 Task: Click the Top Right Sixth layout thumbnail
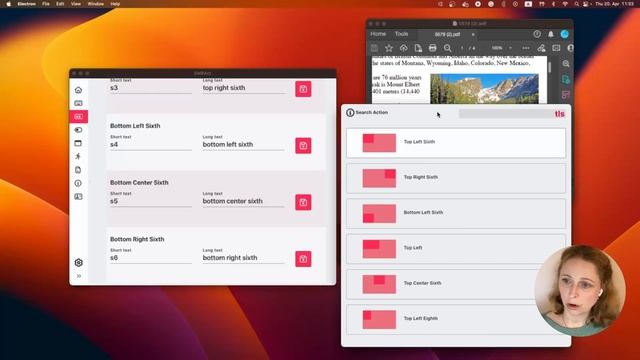(379, 178)
